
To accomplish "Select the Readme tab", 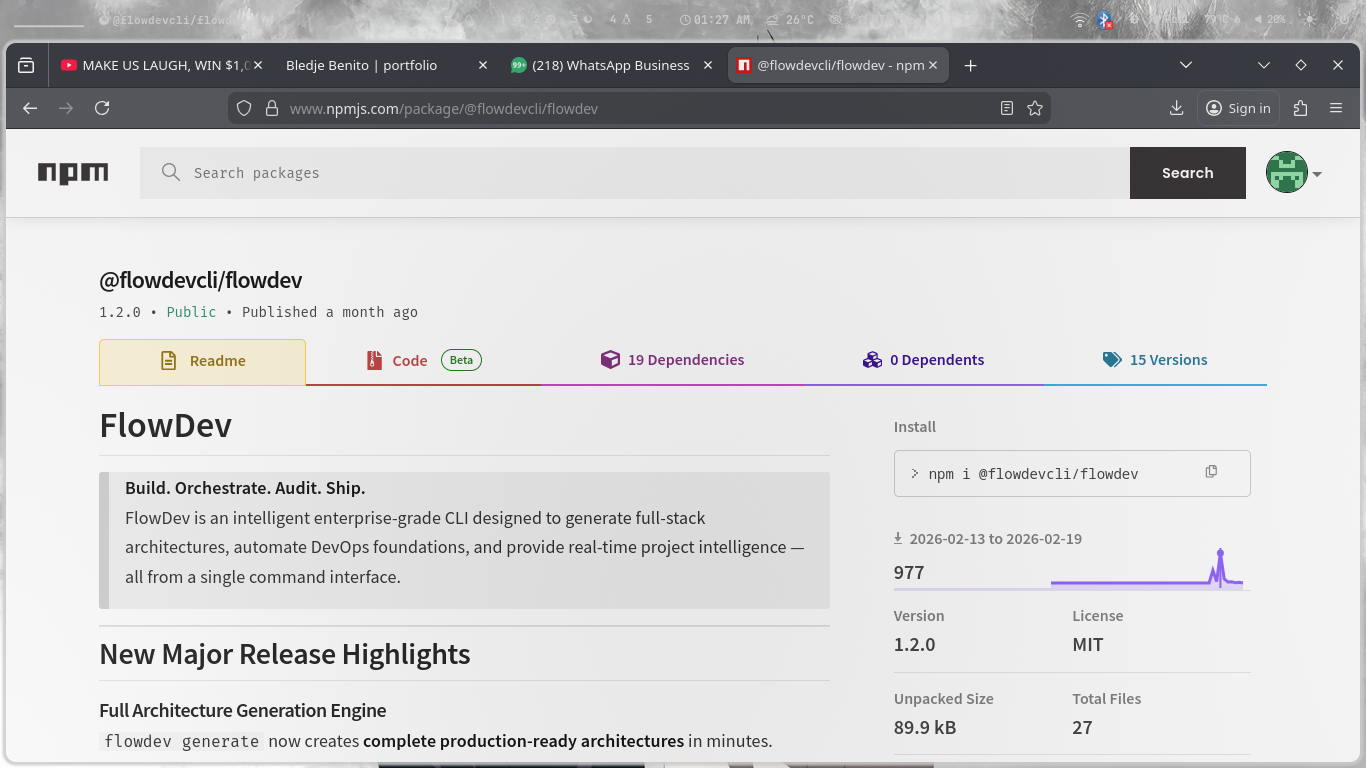I will coord(202,361).
